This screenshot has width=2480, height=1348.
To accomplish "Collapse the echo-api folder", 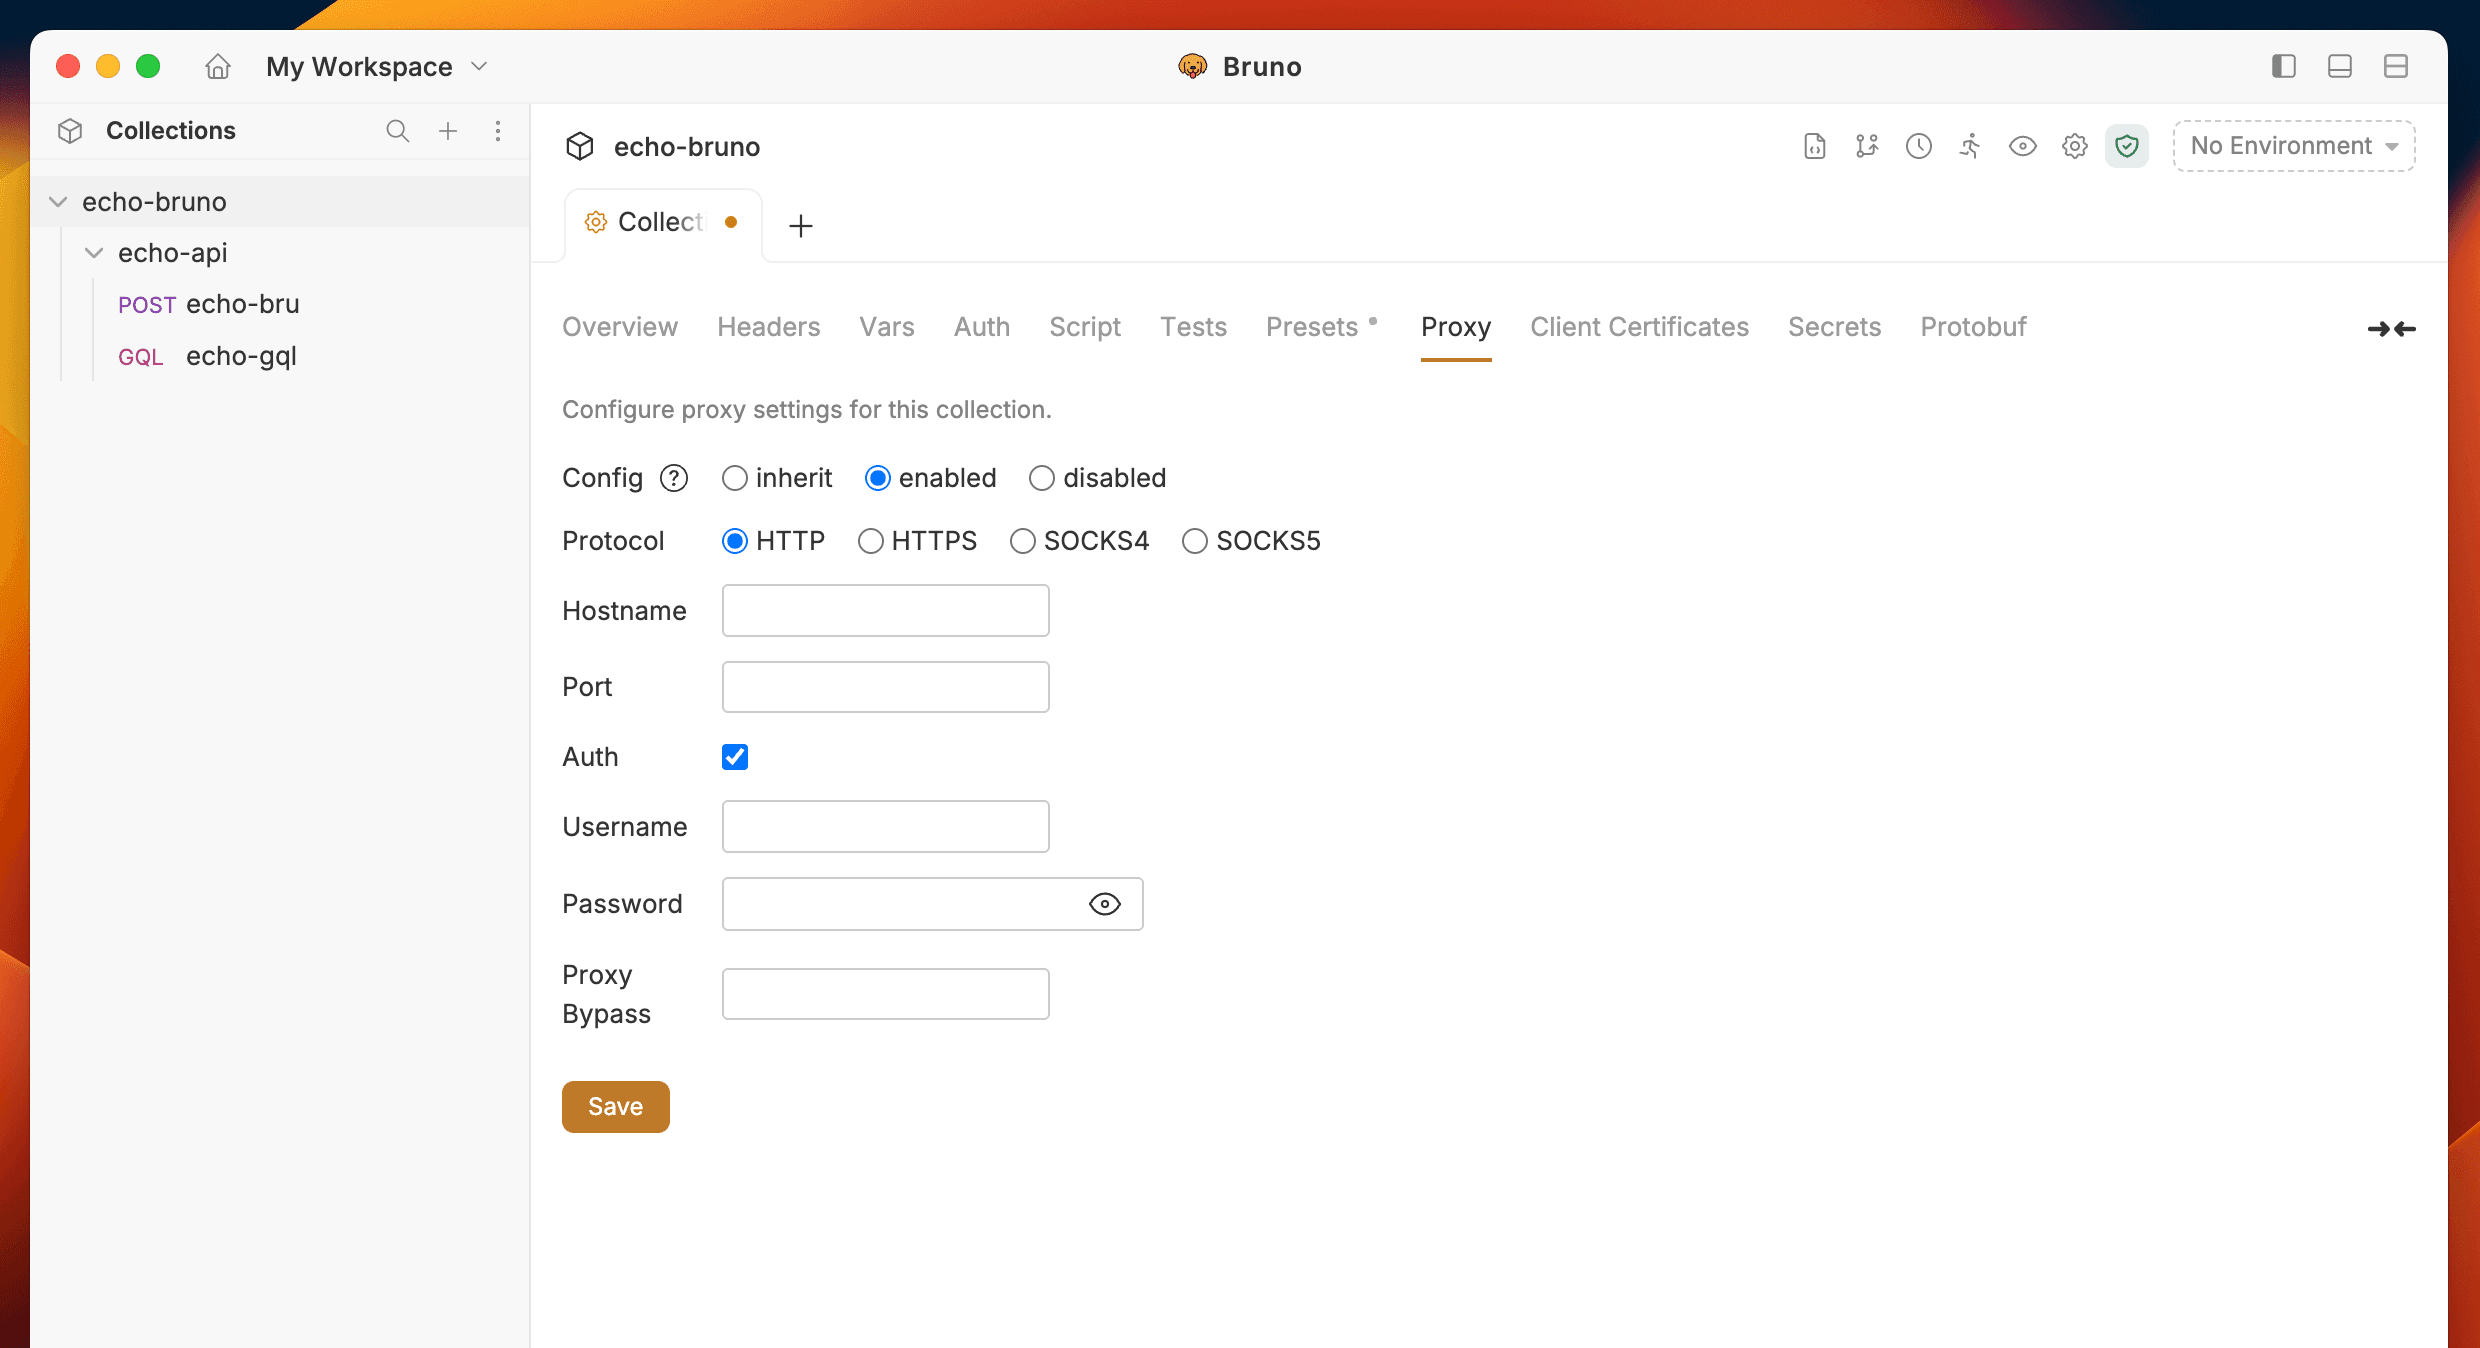I will click(x=94, y=253).
